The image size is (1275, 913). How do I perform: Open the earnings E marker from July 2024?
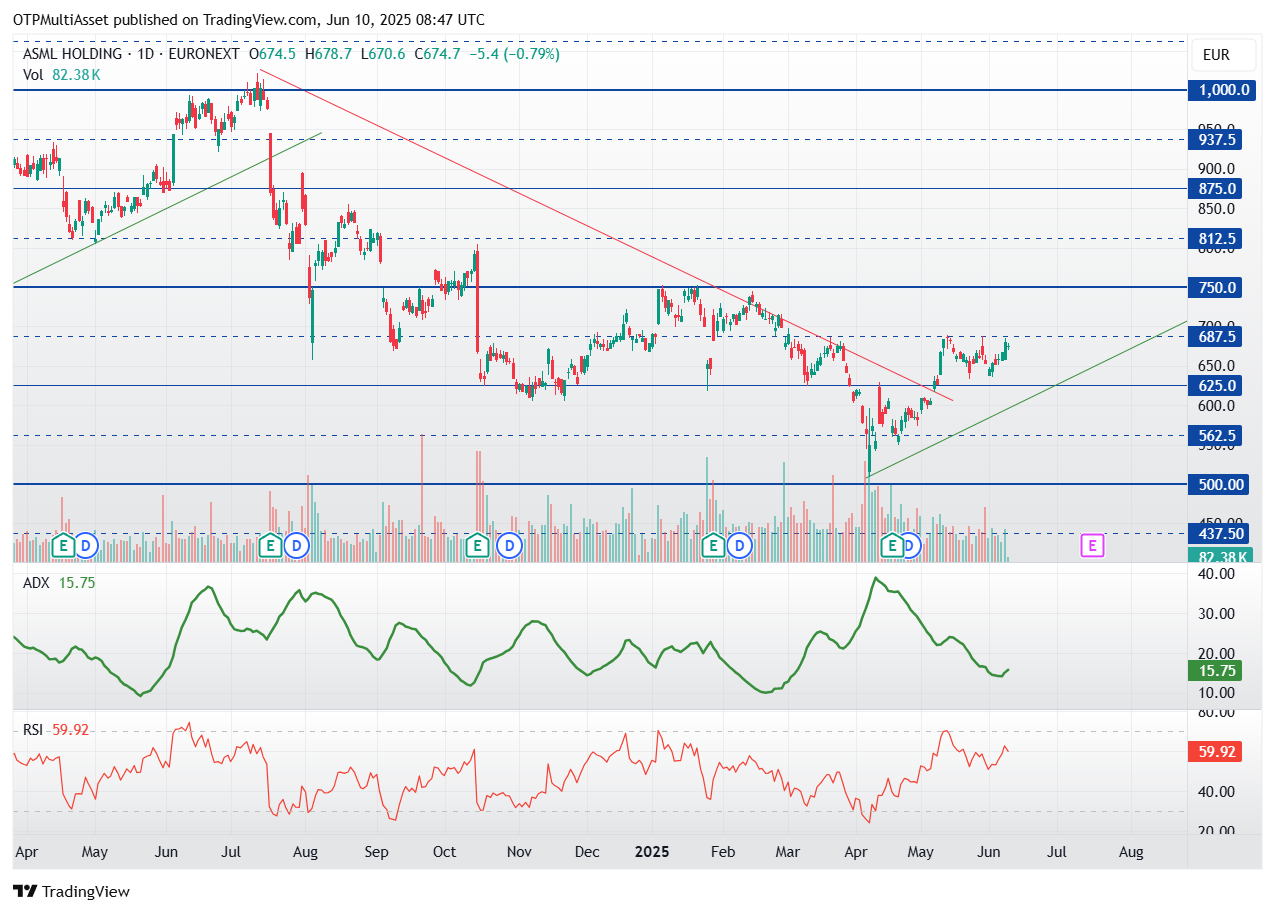(269, 545)
